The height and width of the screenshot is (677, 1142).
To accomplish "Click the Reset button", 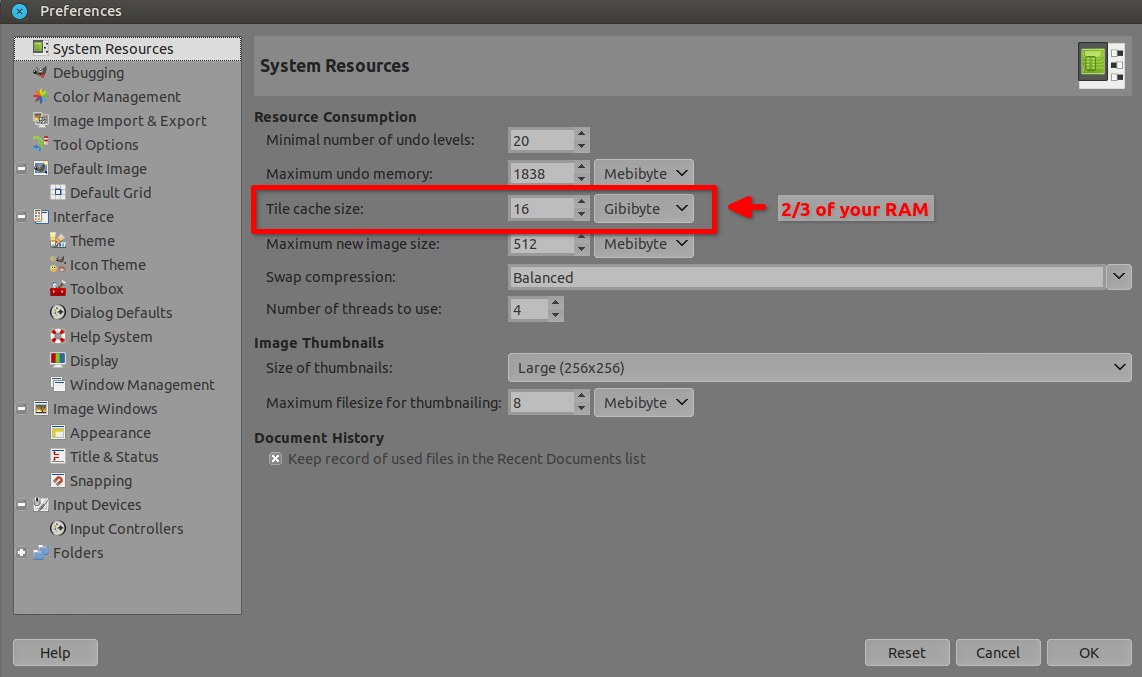I will [x=907, y=653].
